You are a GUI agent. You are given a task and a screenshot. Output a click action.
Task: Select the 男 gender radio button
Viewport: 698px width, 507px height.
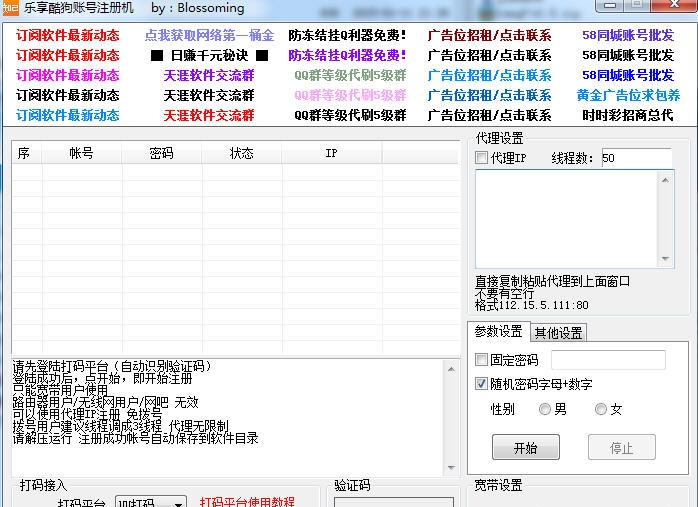pos(545,409)
